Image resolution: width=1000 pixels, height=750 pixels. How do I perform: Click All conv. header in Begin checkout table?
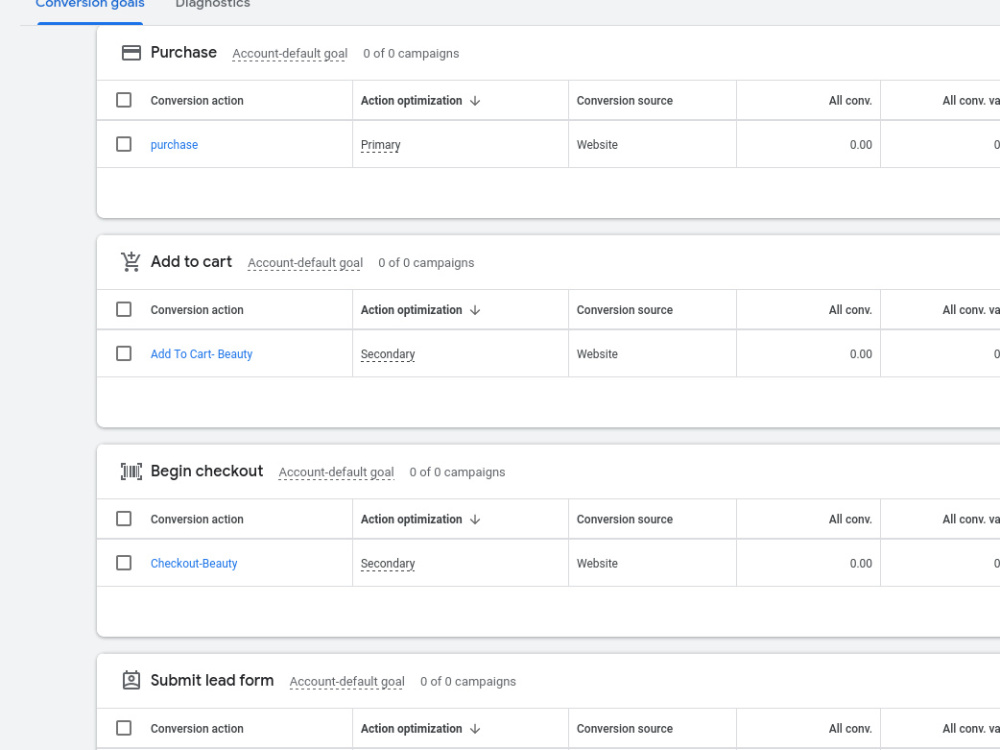point(850,519)
